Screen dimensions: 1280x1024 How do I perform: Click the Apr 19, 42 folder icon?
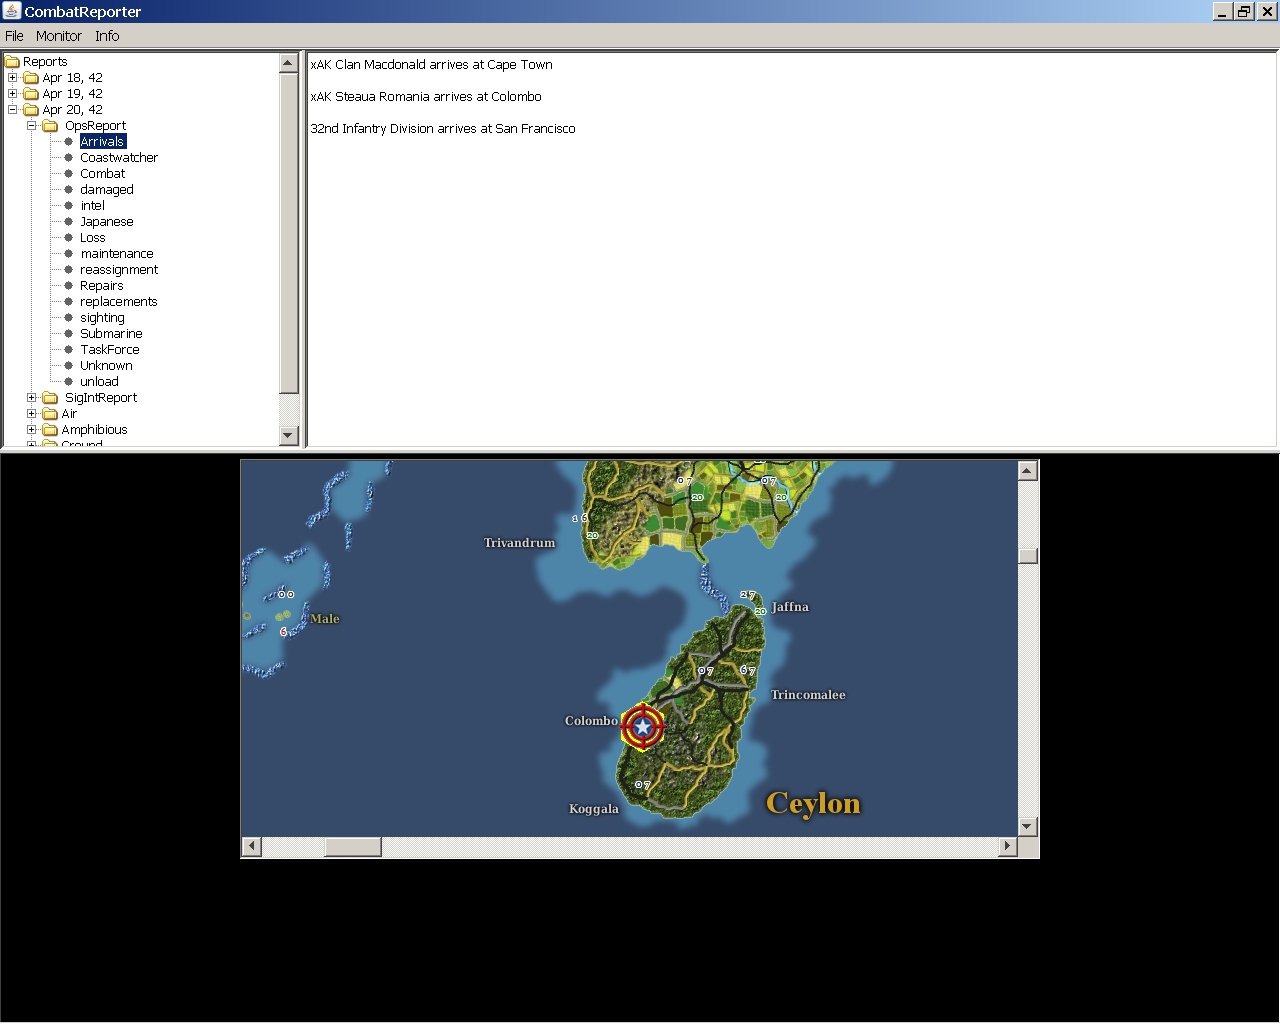click(31, 94)
